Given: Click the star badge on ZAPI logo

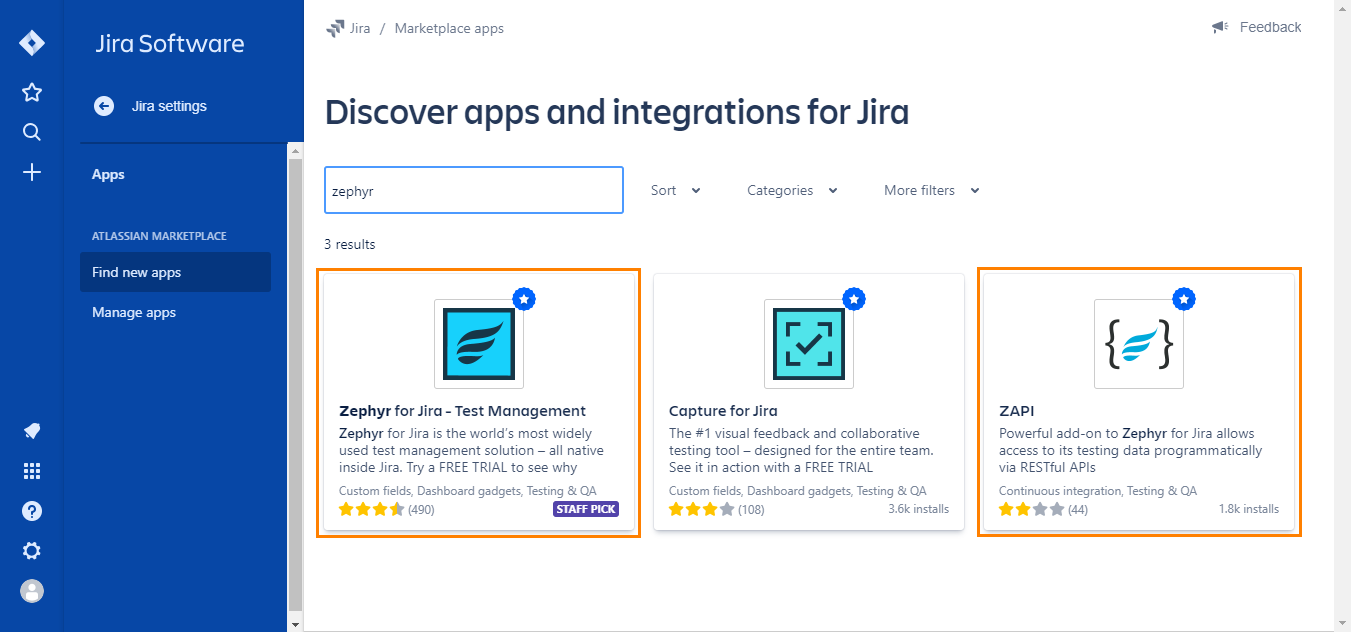Looking at the screenshot, I should click(x=1184, y=299).
